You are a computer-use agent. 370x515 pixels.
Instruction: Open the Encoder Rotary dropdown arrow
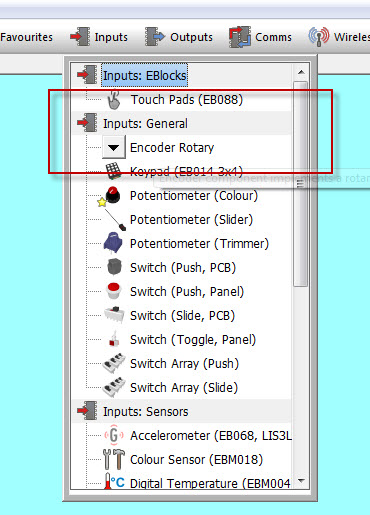click(114, 147)
